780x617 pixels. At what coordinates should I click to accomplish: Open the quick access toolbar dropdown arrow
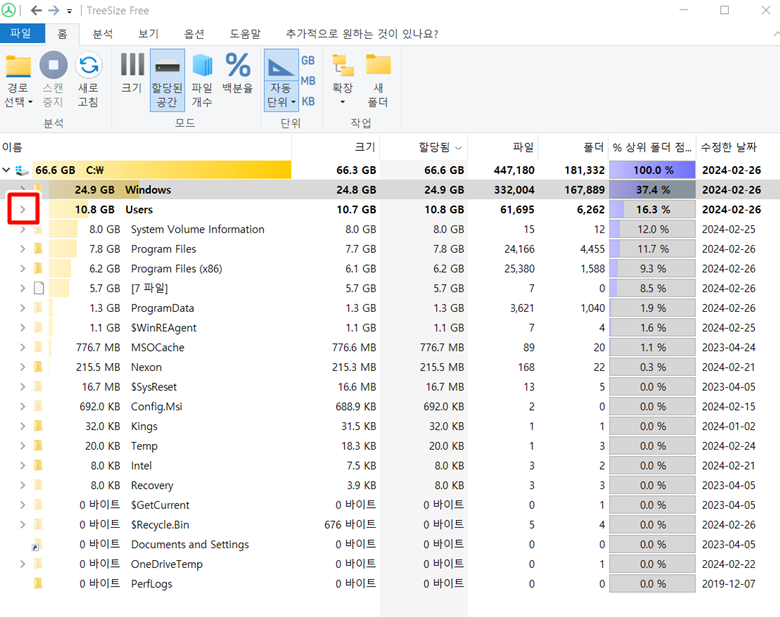pos(69,11)
